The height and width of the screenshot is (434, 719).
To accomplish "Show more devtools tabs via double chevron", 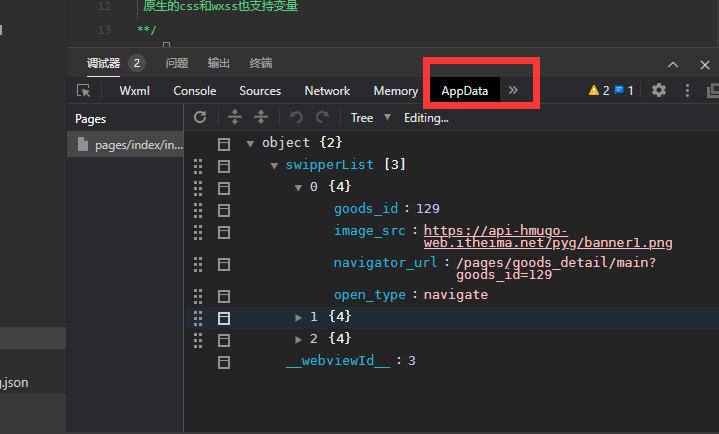I will (513, 90).
